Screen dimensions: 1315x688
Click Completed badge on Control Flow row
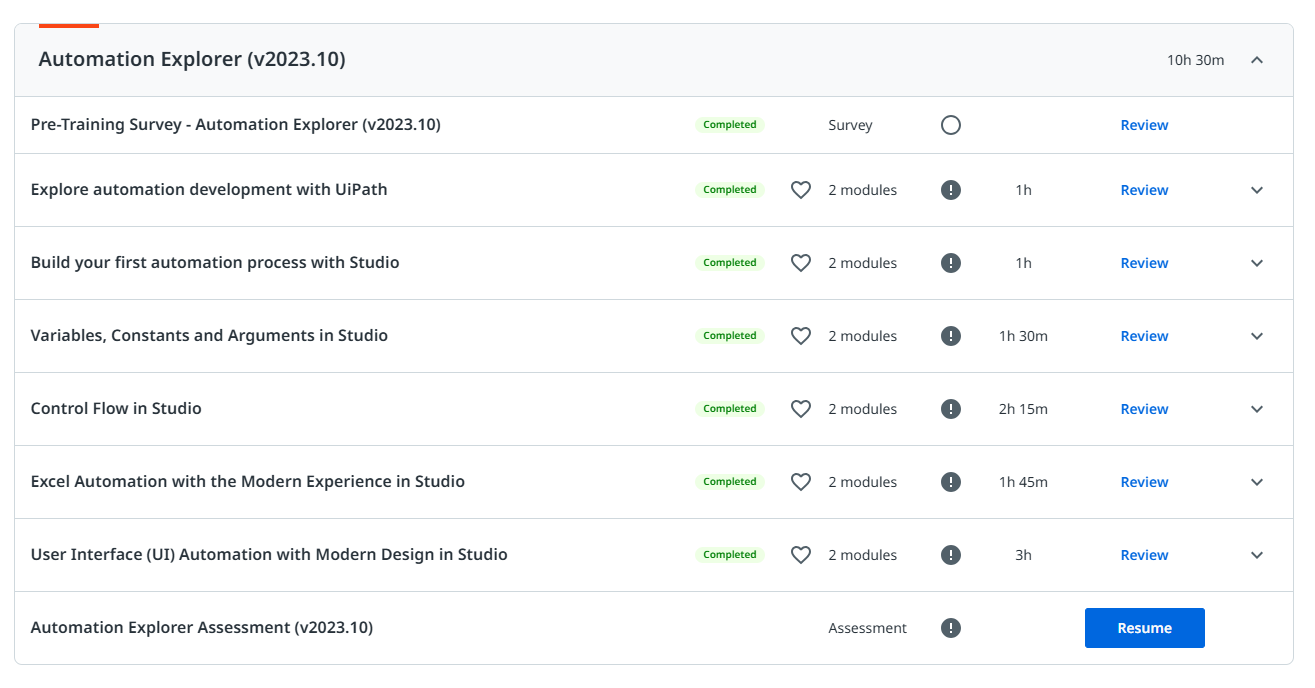point(730,409)
